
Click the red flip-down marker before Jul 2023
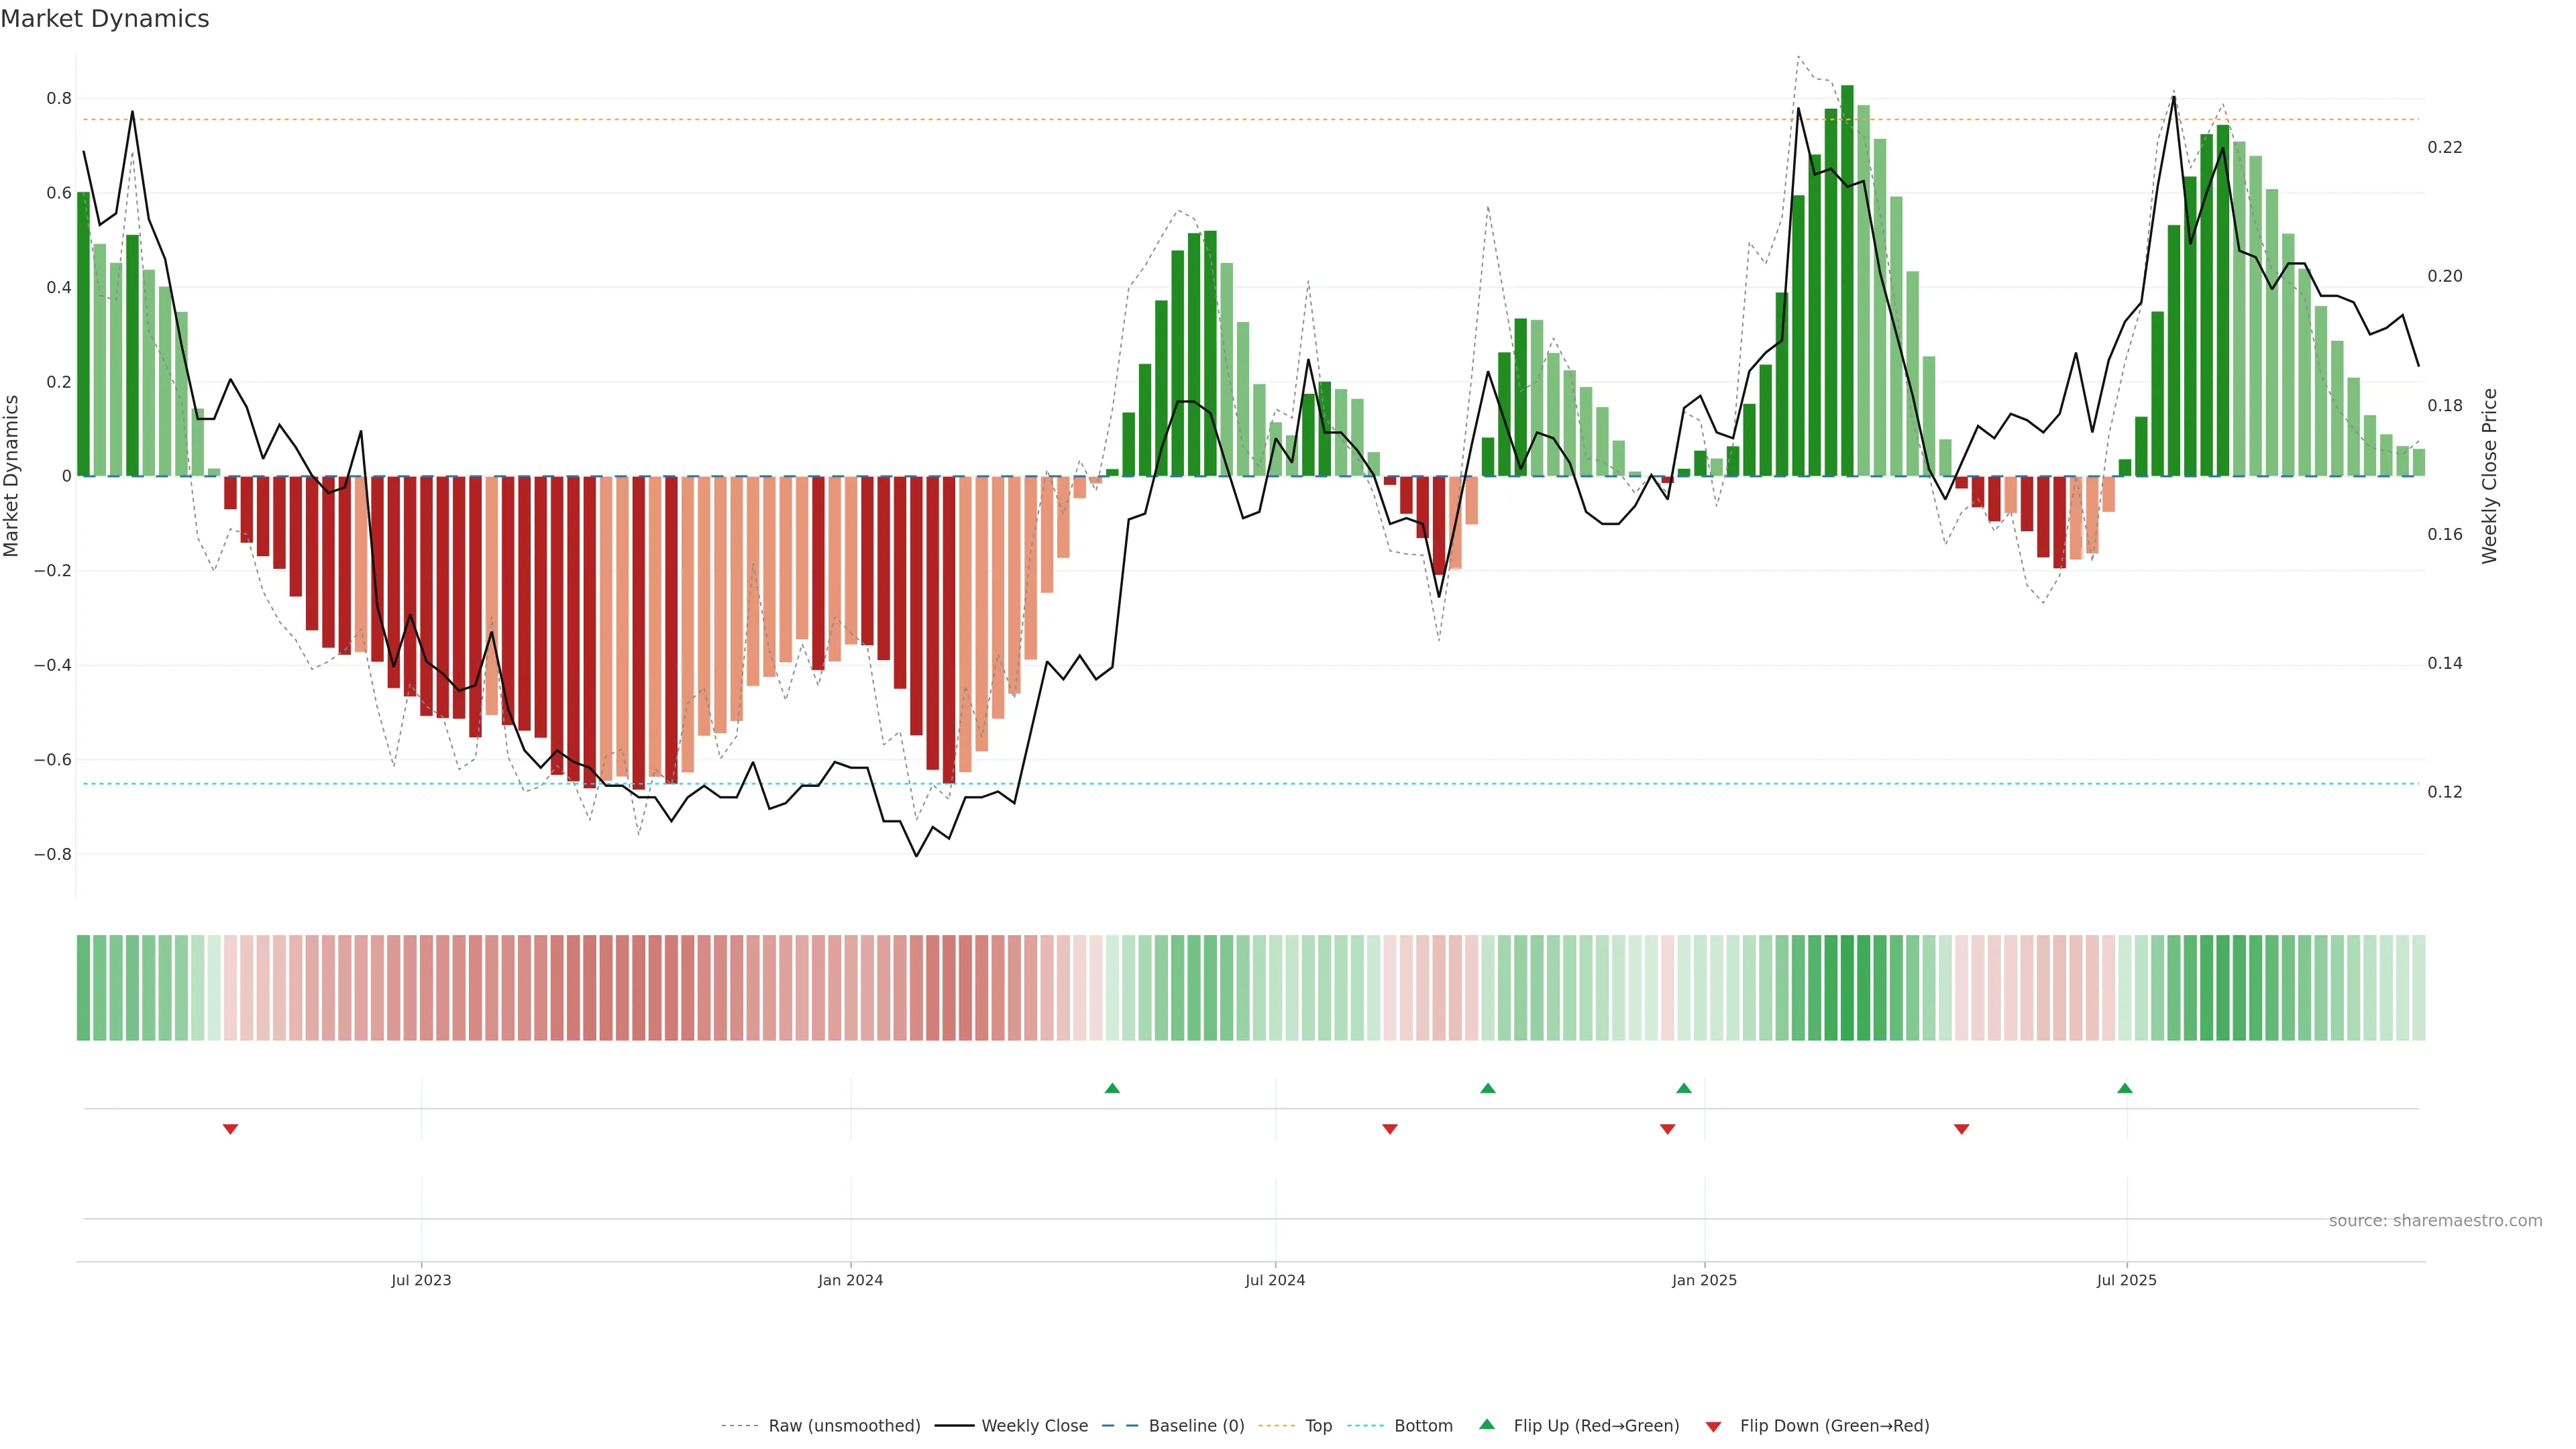click(x=230, y=1129)
